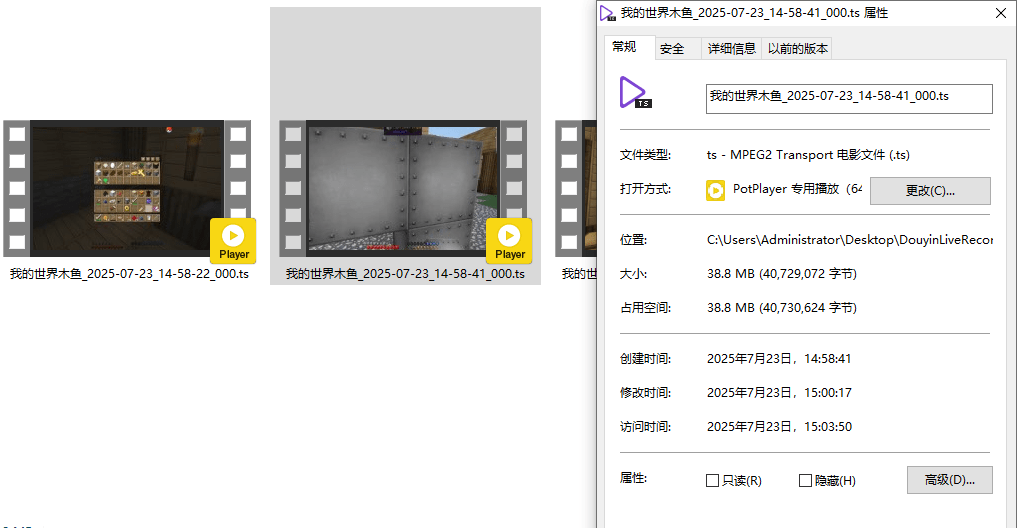Screen dimensions: 1017x528
Task: Toggle the 隐藏(H) hidden checkbox
Action: coord(805,481)
